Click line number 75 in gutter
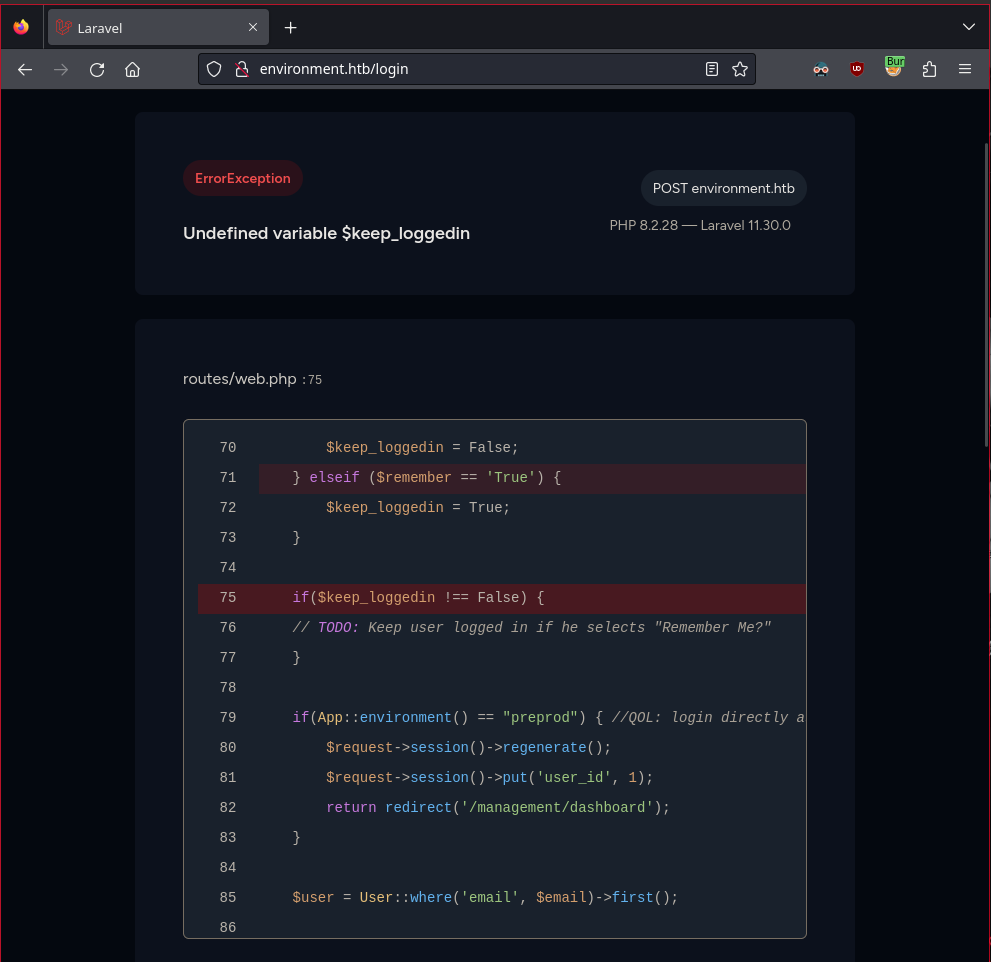This screenshot has width=991, height=962. [x=228, y=598]
